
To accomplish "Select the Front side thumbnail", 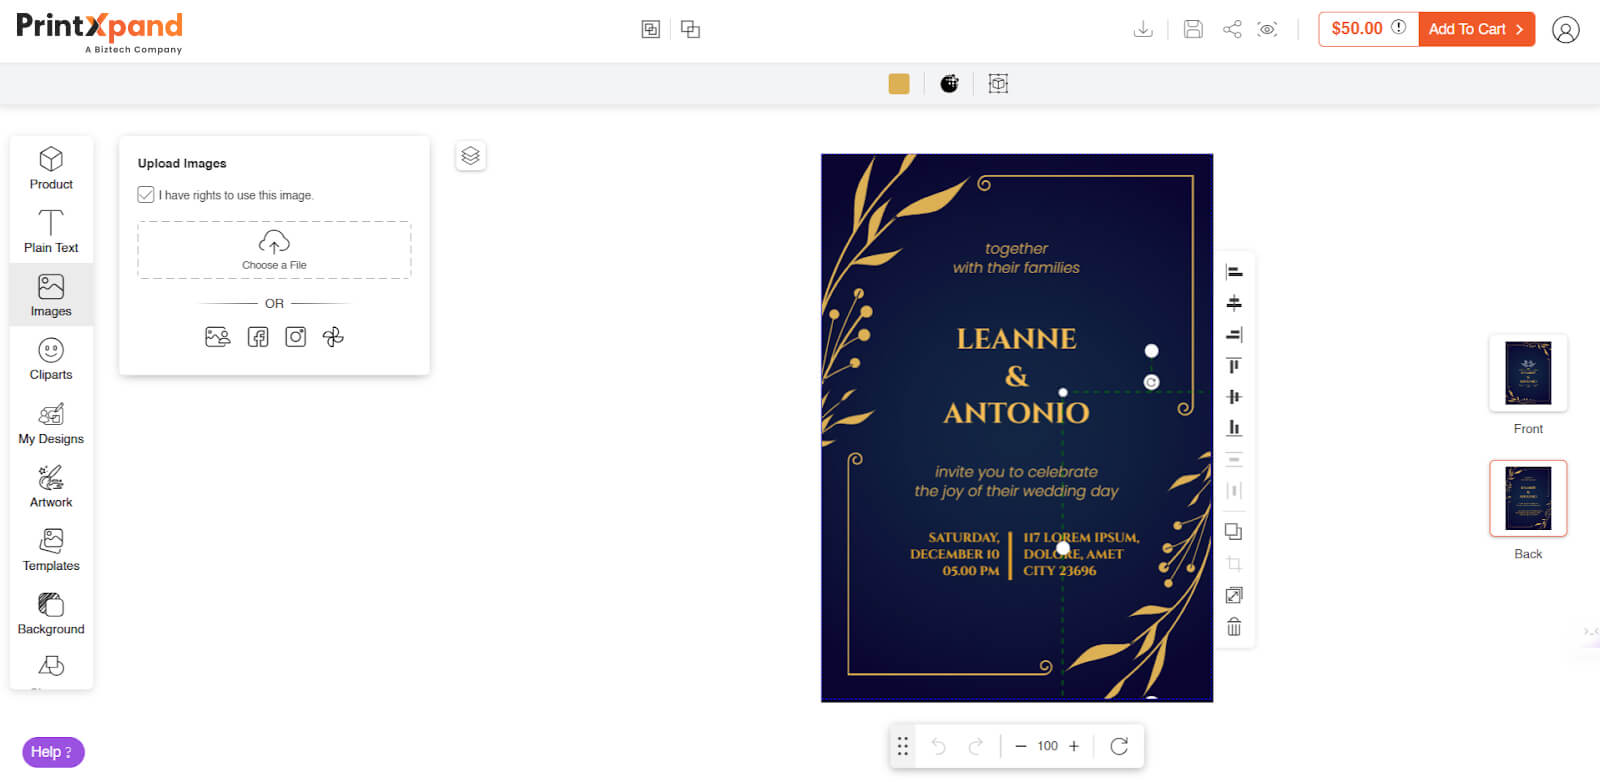I will [x=1528, y=373].
